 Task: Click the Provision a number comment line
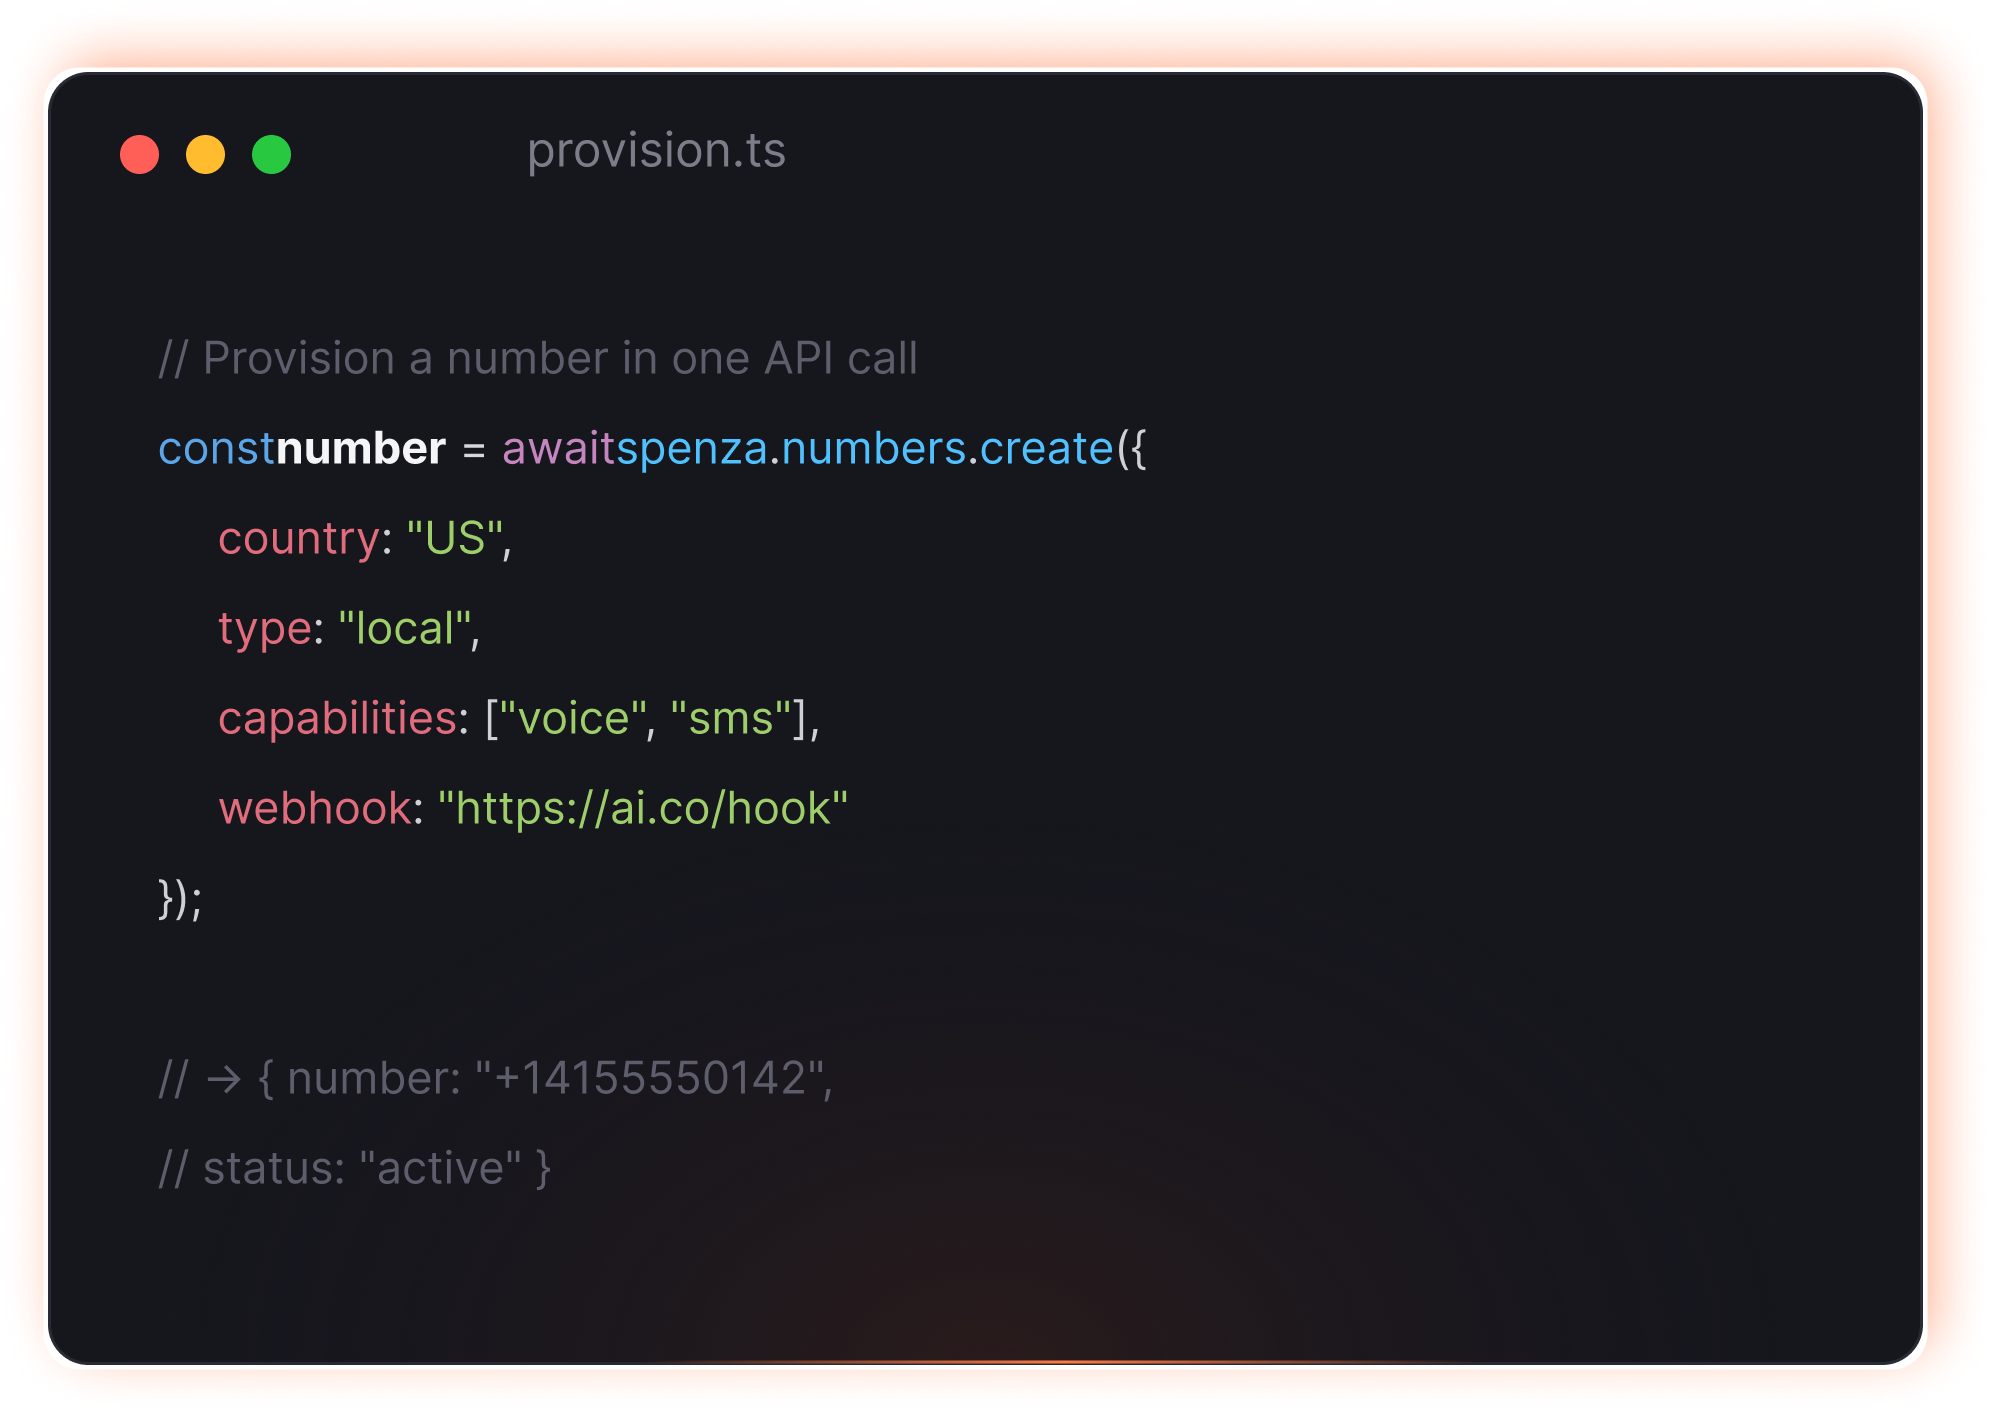coord(538,358)
